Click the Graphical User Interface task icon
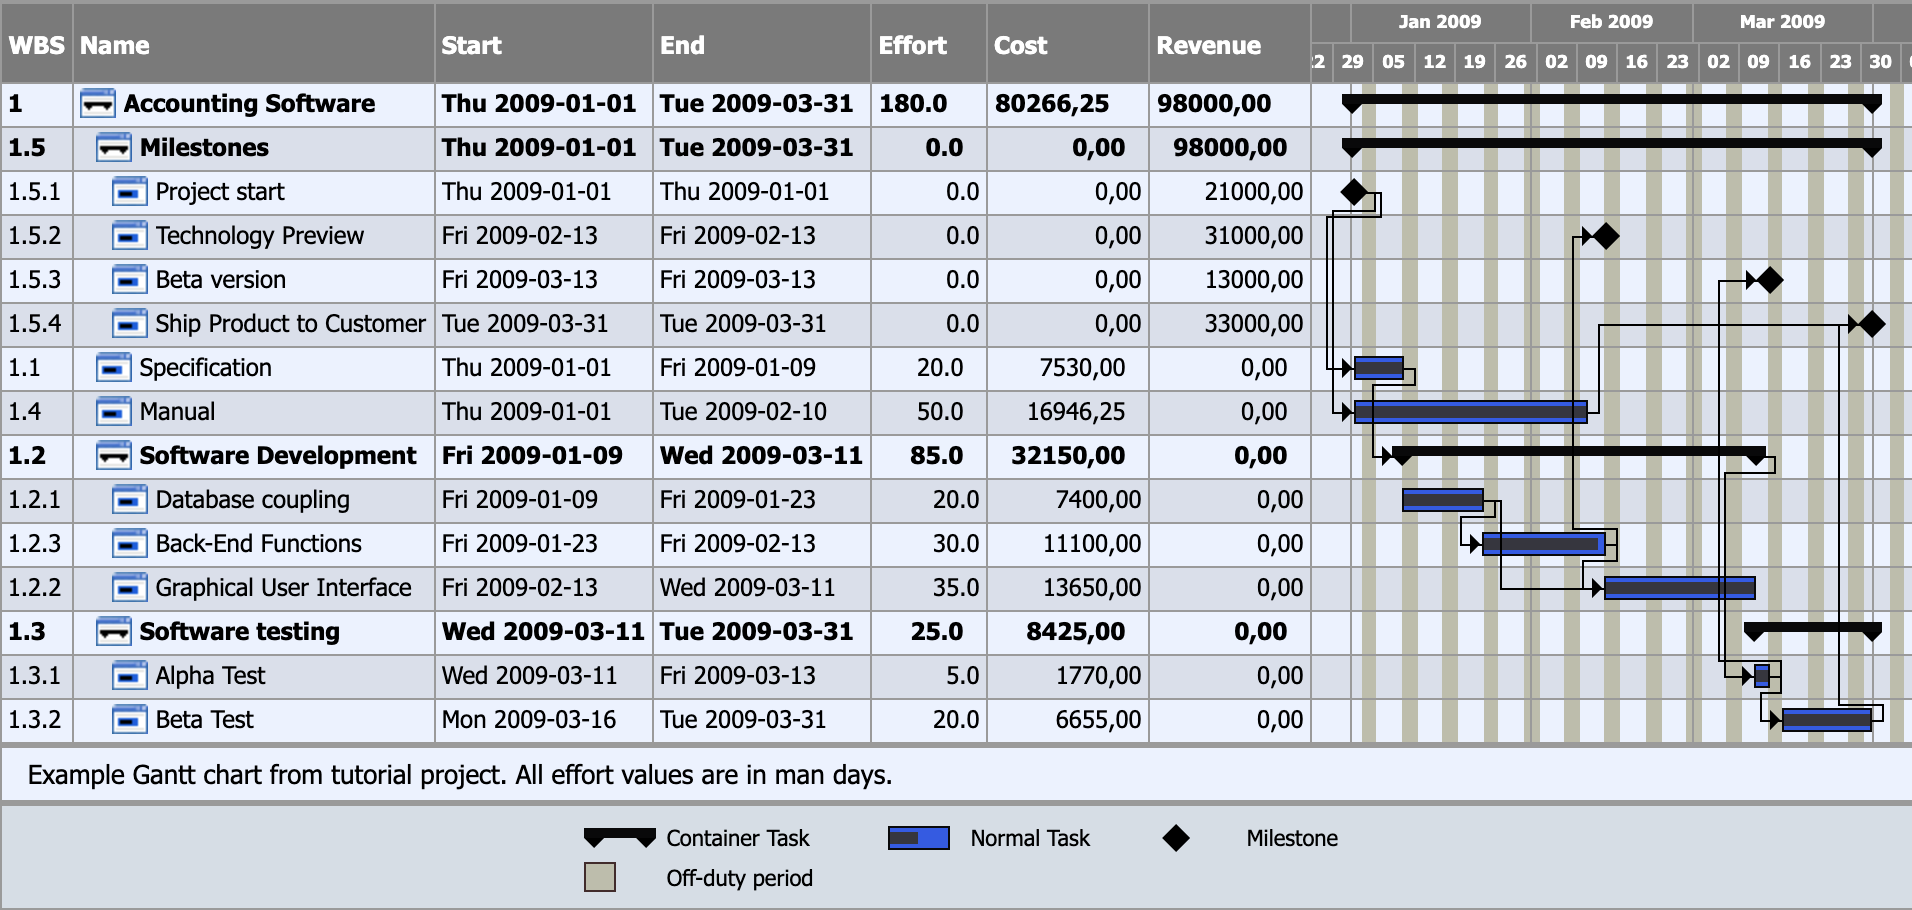 click(129, 587)
